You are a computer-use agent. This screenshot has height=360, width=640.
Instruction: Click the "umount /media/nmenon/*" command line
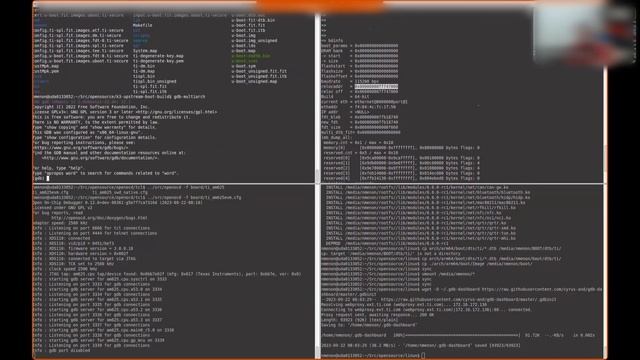398,274
